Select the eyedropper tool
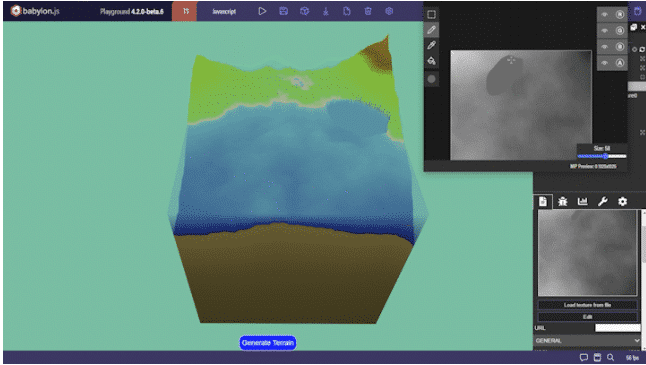The height and width of the screenshot is (365, 646). (431, 45)
